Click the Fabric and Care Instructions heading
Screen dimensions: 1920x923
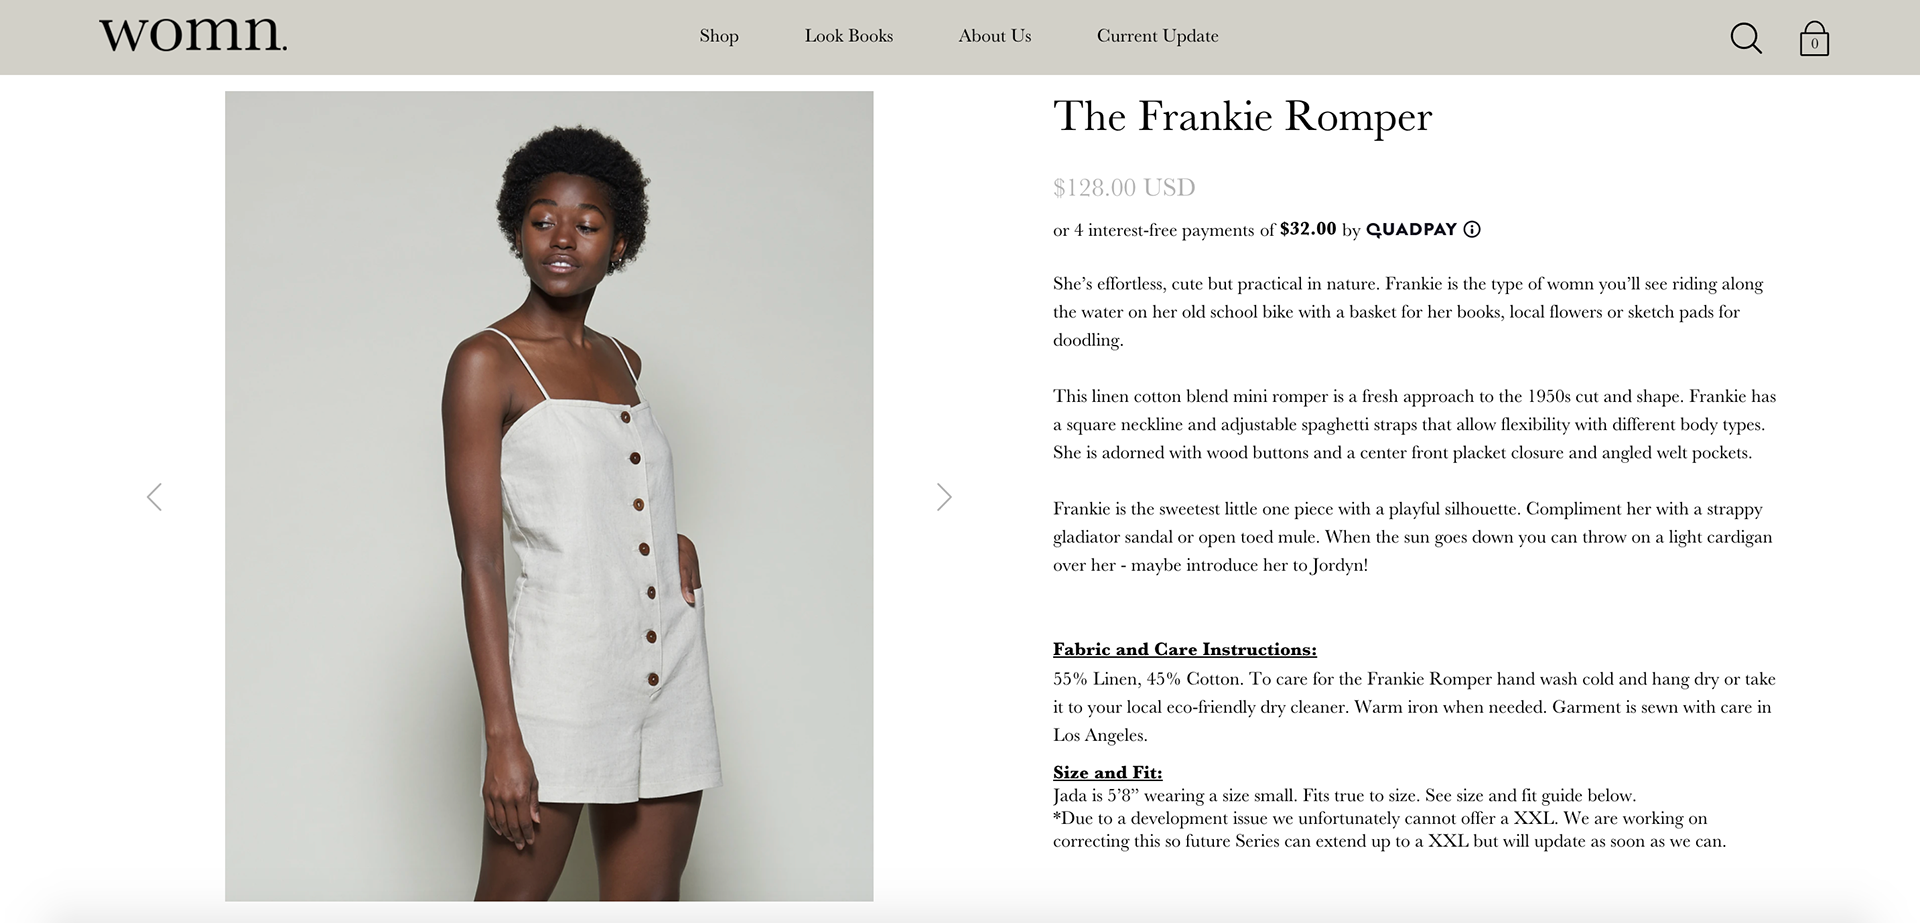(1185, 649)
